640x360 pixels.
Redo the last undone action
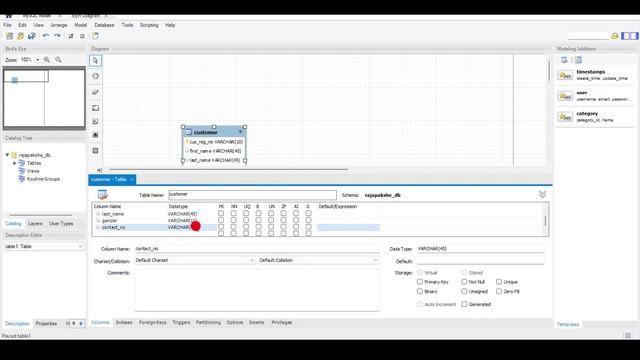tap(58, 36)
